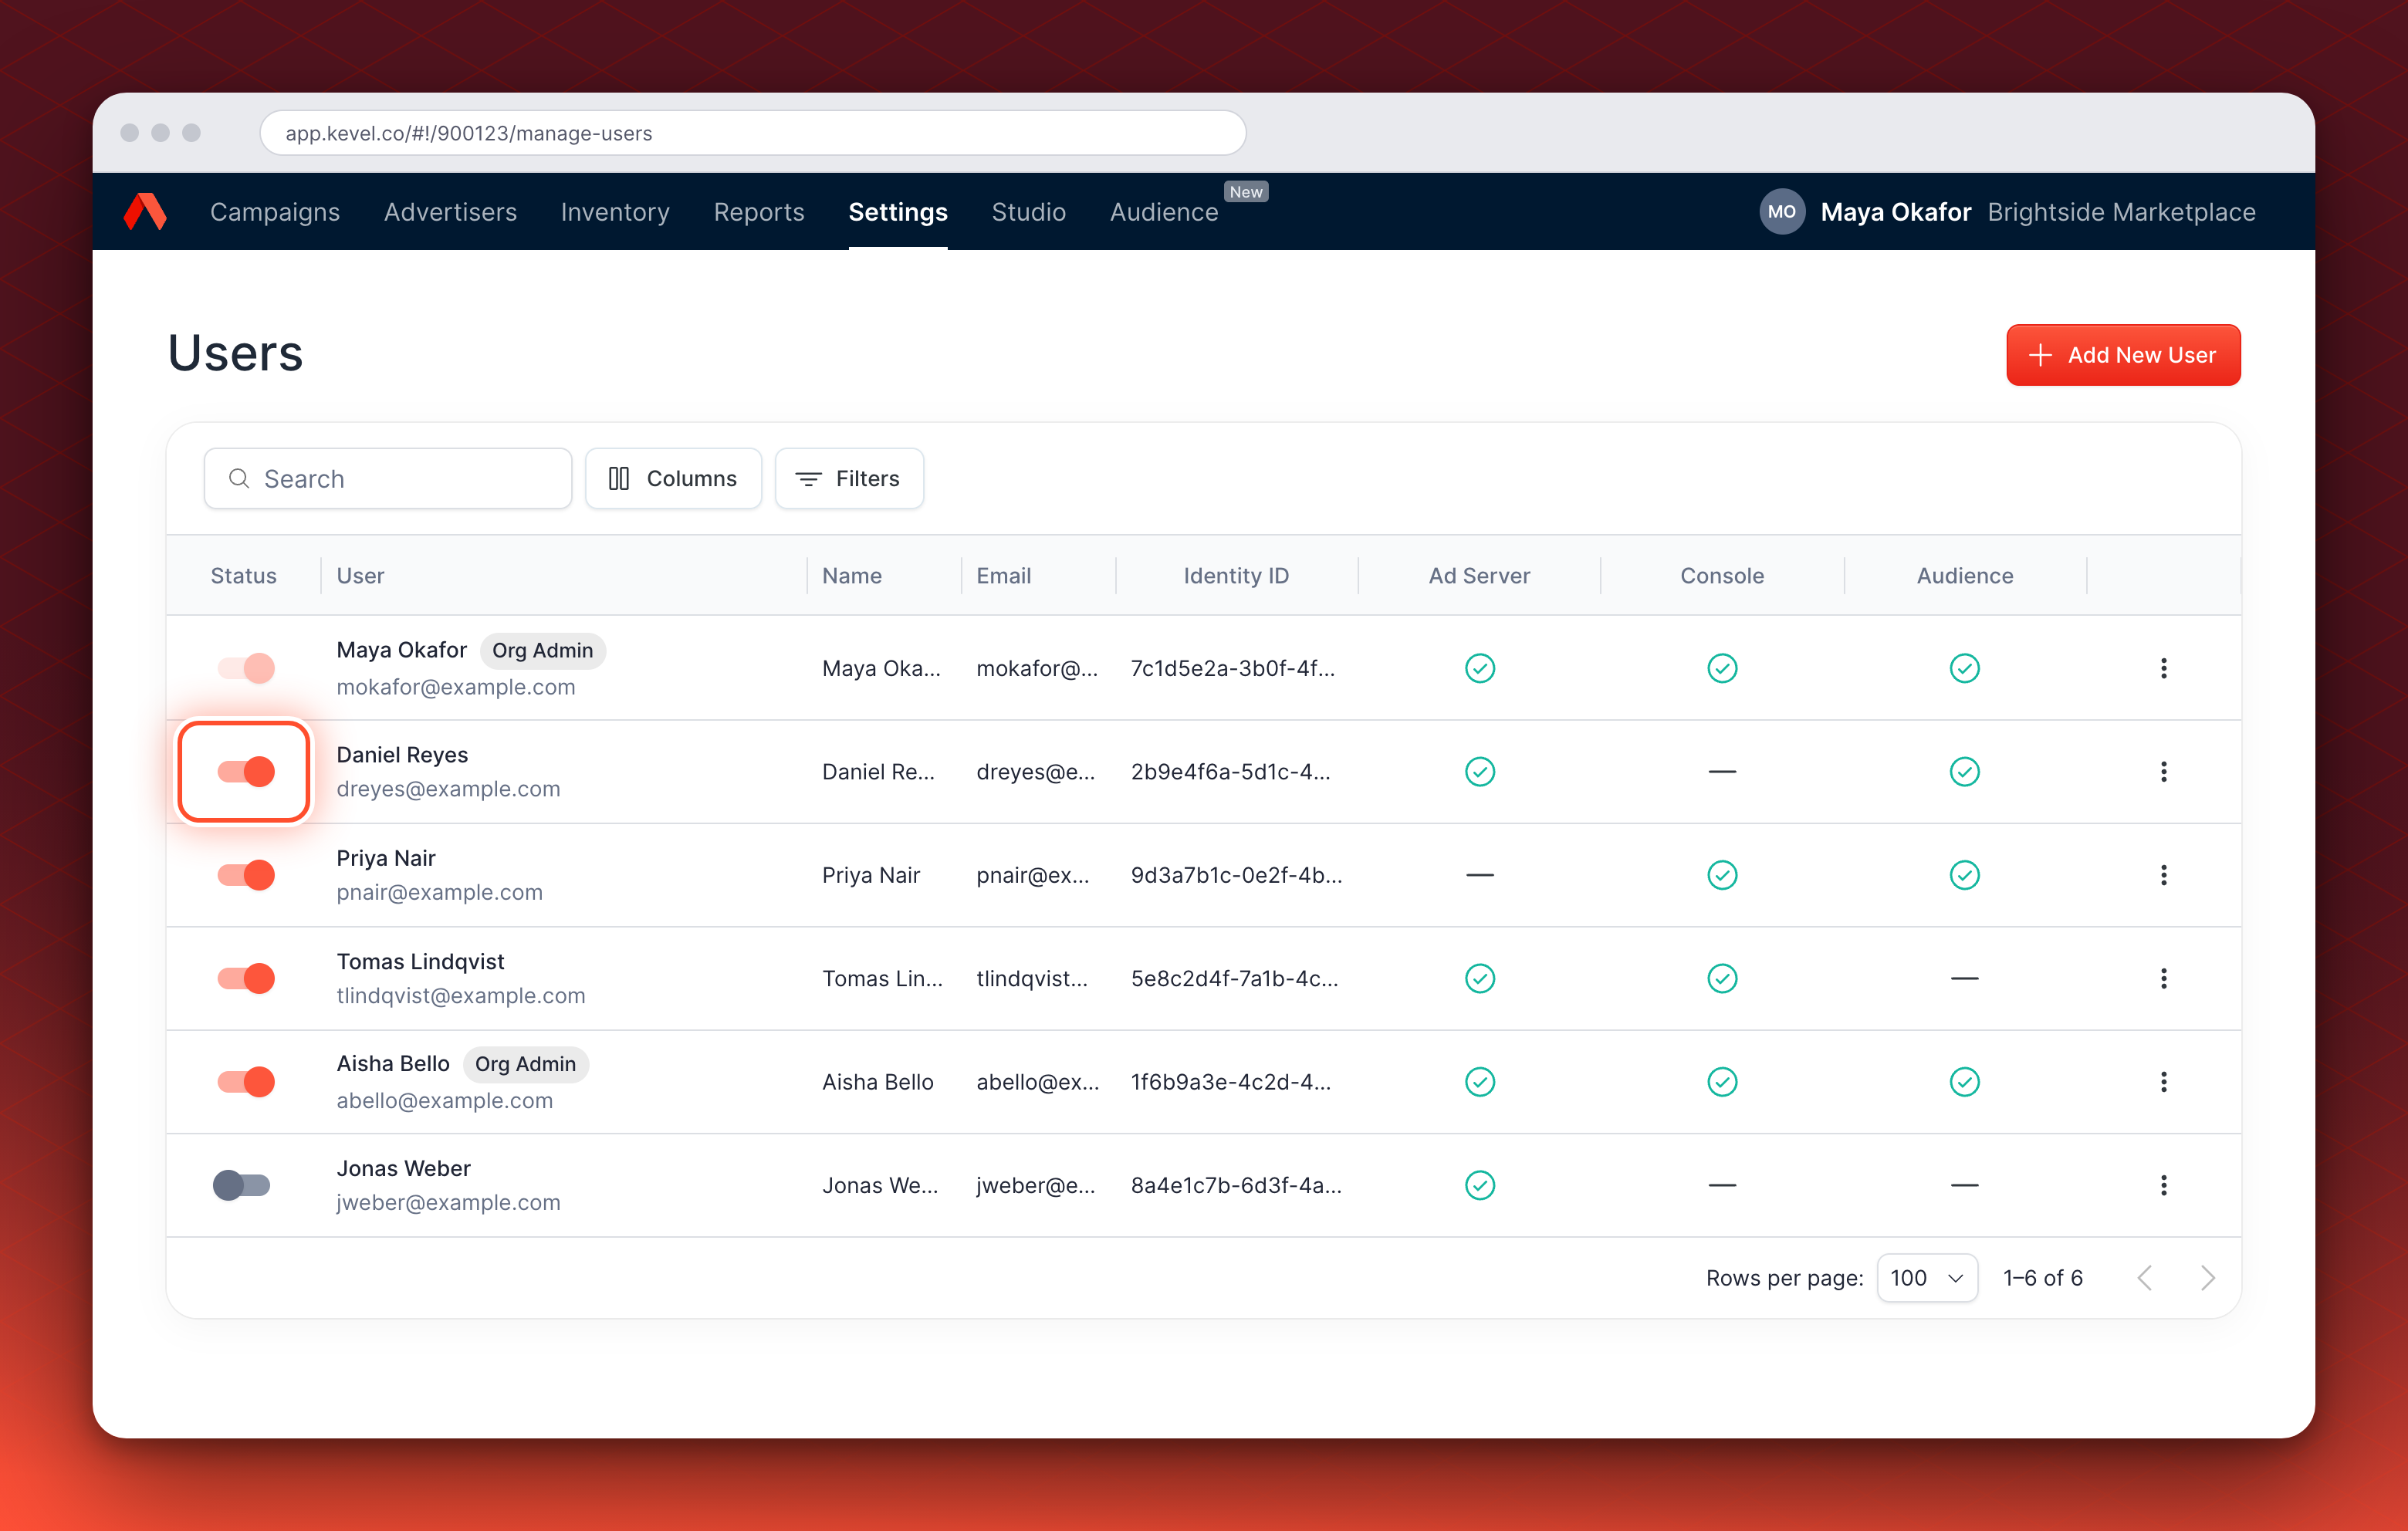The height and width of the screenshot is (1531, 2408).
Task: Disable Tomas Lindqvist's status switch
Action: click(x=246, y=978)
